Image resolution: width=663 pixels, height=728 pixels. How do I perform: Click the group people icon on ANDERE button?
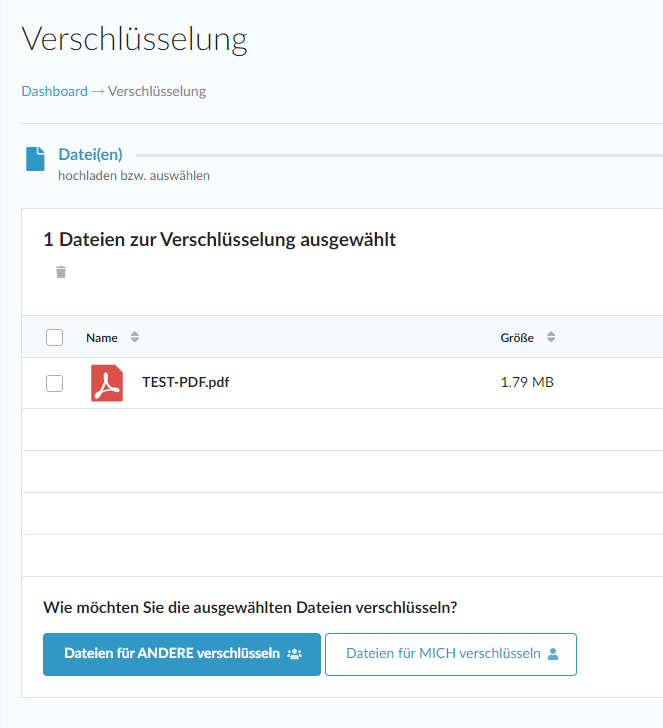point(294,654)
